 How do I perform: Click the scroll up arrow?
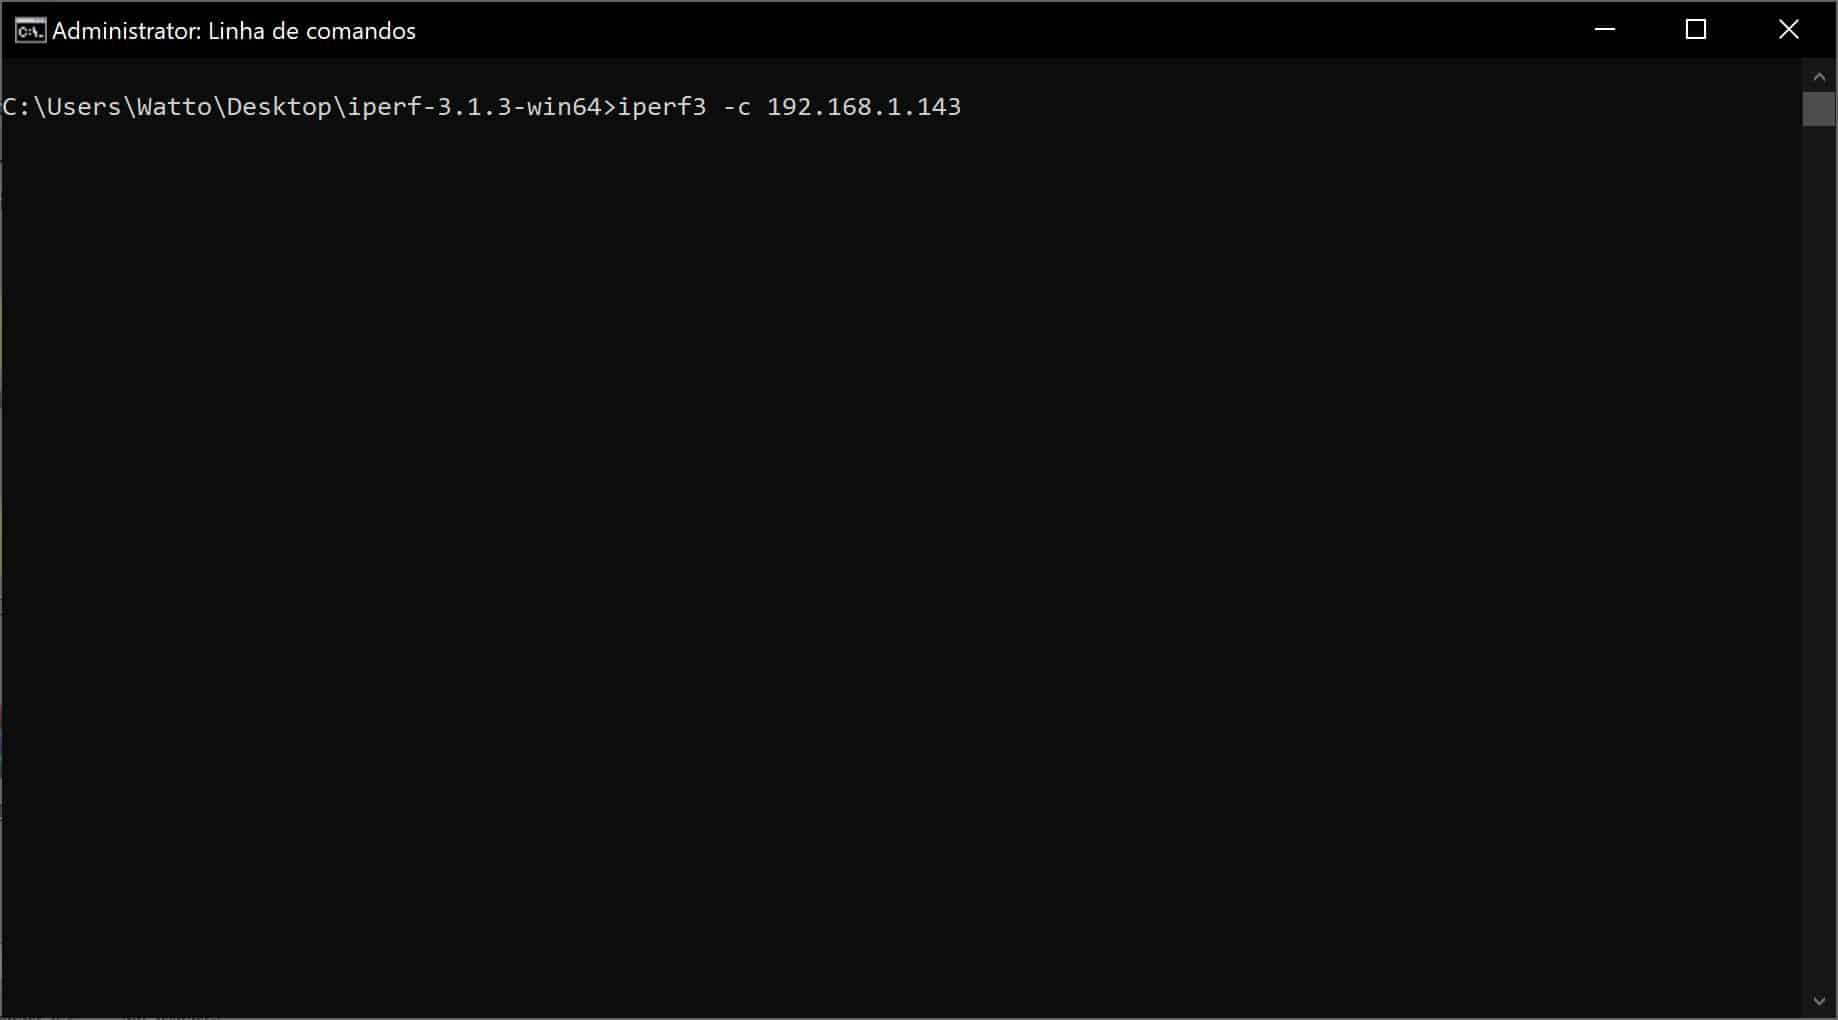[x=1819, y=76]
